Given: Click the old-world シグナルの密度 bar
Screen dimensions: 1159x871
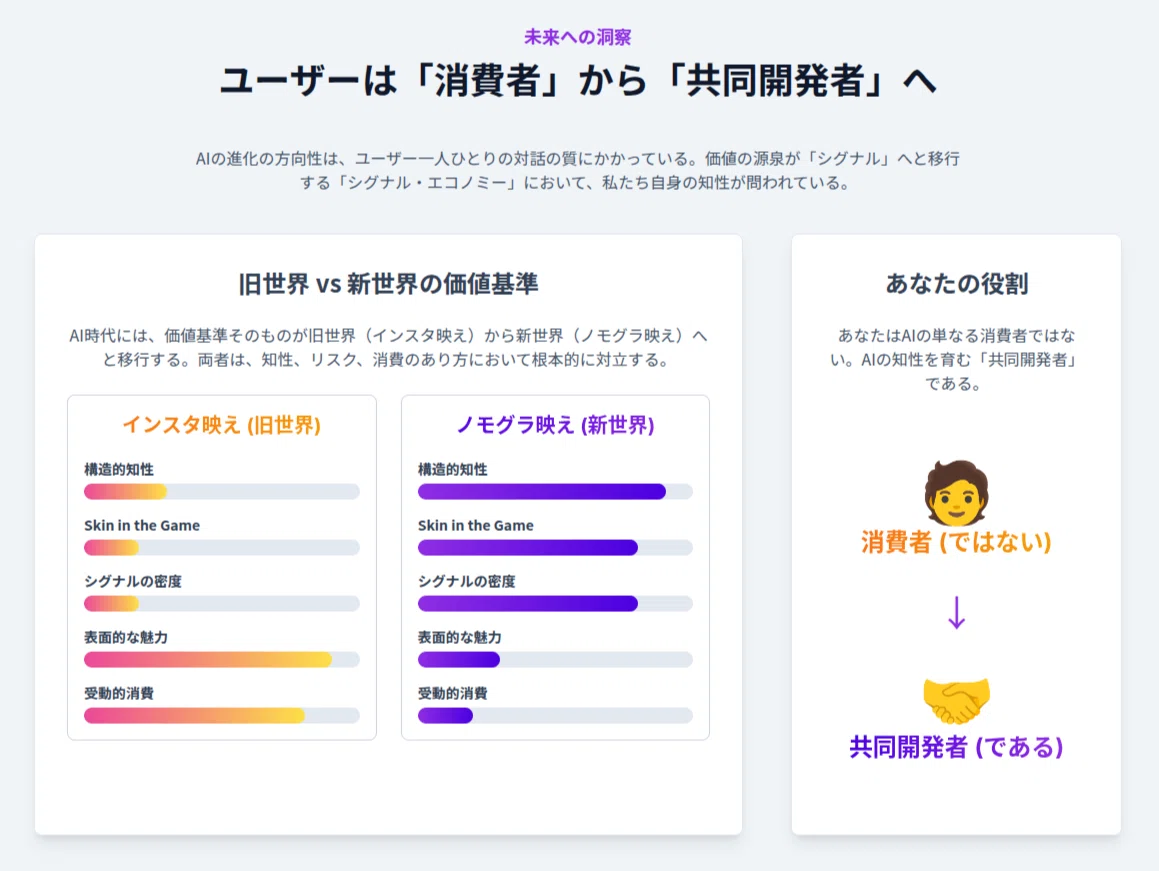Looking at the screenshot, I should coord(222,604).
